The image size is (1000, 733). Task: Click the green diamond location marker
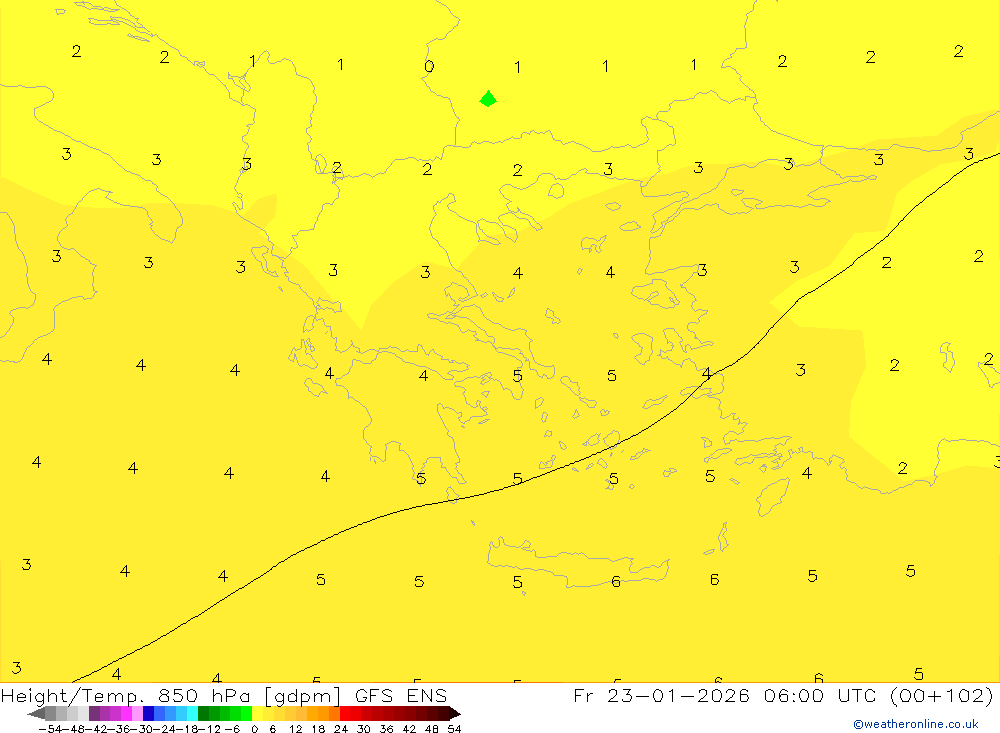point(488,98)
